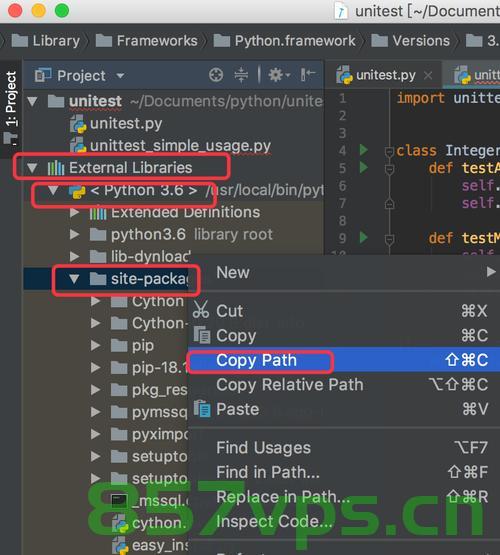This screenshot has width=500, height=555.
Task: Open the Project view dropdown arrow
Action: click(120, 75)
